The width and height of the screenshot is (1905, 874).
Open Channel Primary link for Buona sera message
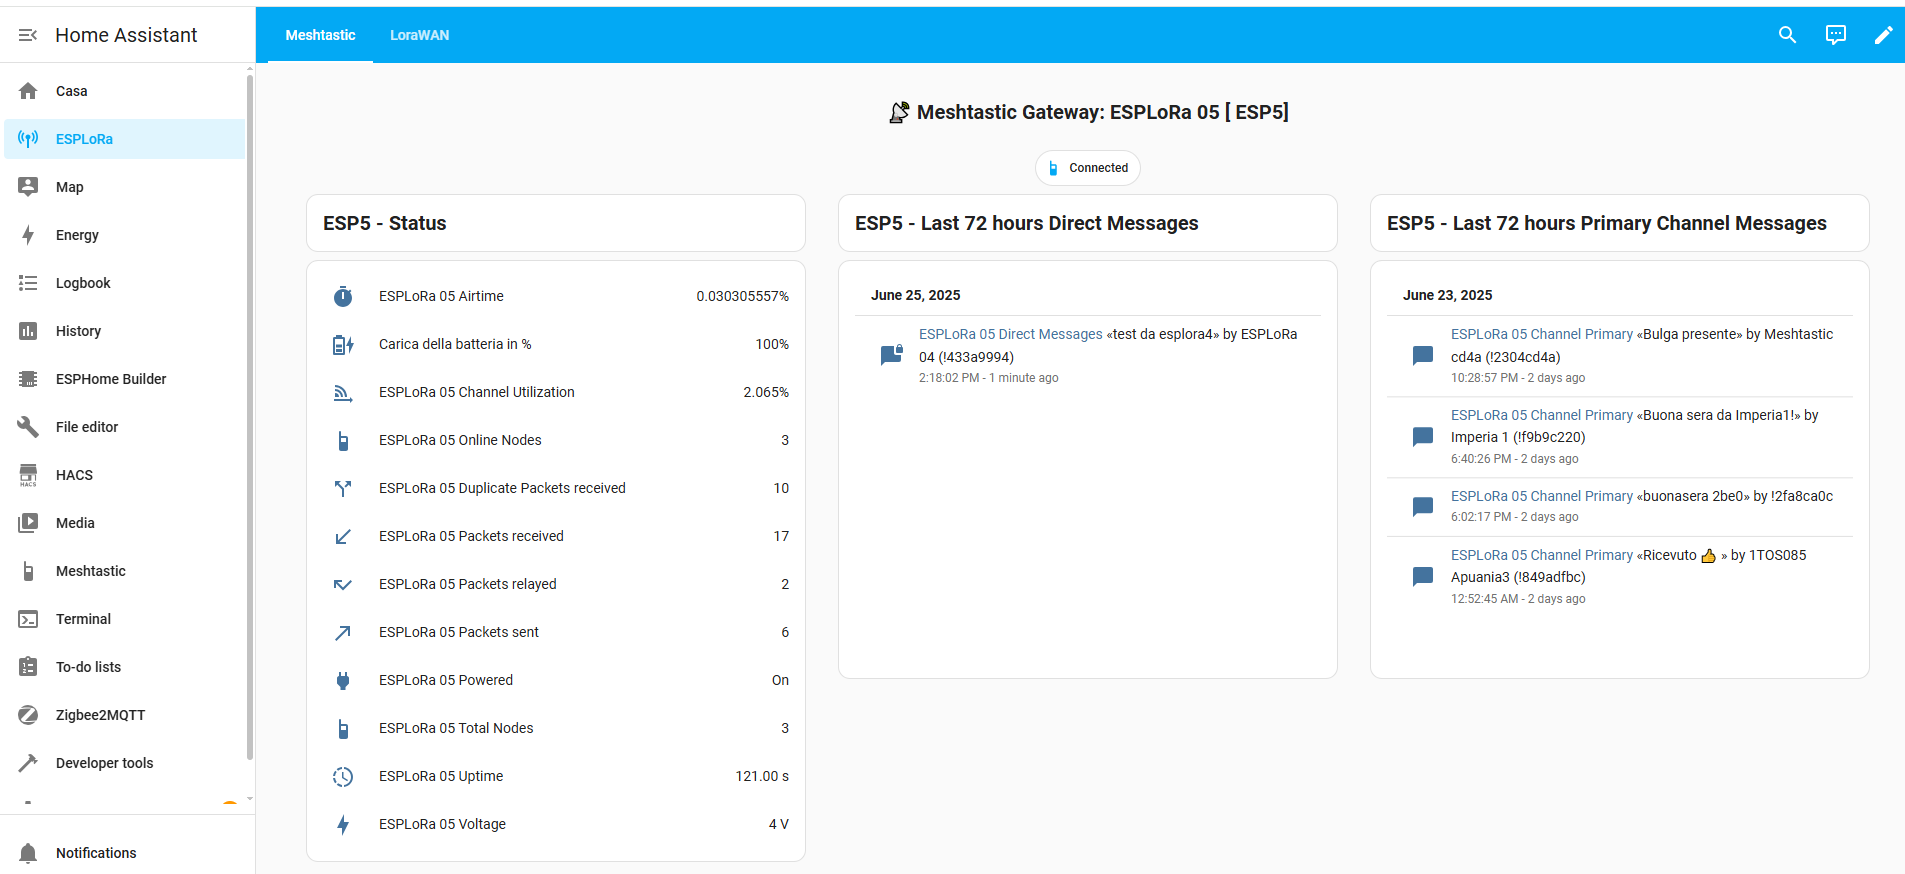tap(1541, 415)
